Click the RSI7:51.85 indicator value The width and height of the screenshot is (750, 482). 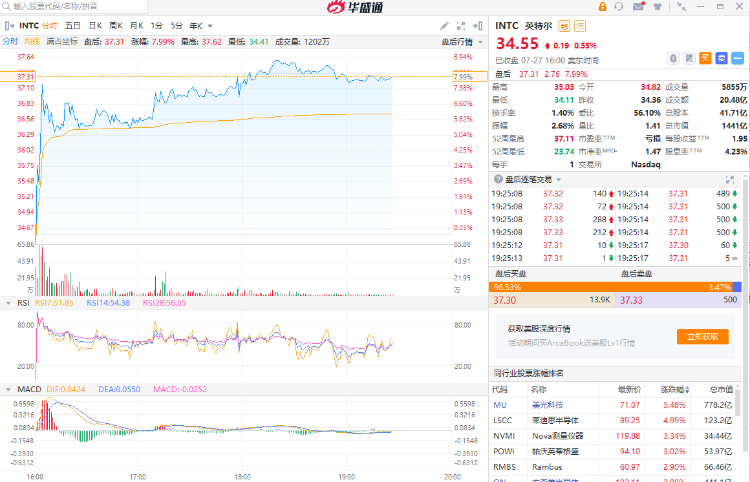(54, 303)
